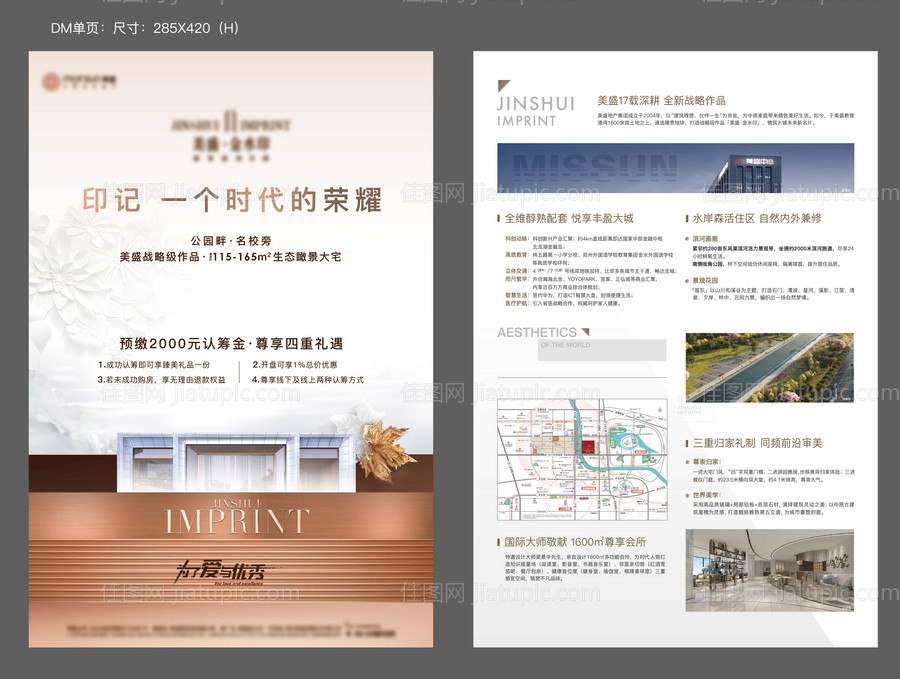900x679 pixels.
Task: Click the large IMPRINT text on copper band
Action: click(x=237, y=520)
